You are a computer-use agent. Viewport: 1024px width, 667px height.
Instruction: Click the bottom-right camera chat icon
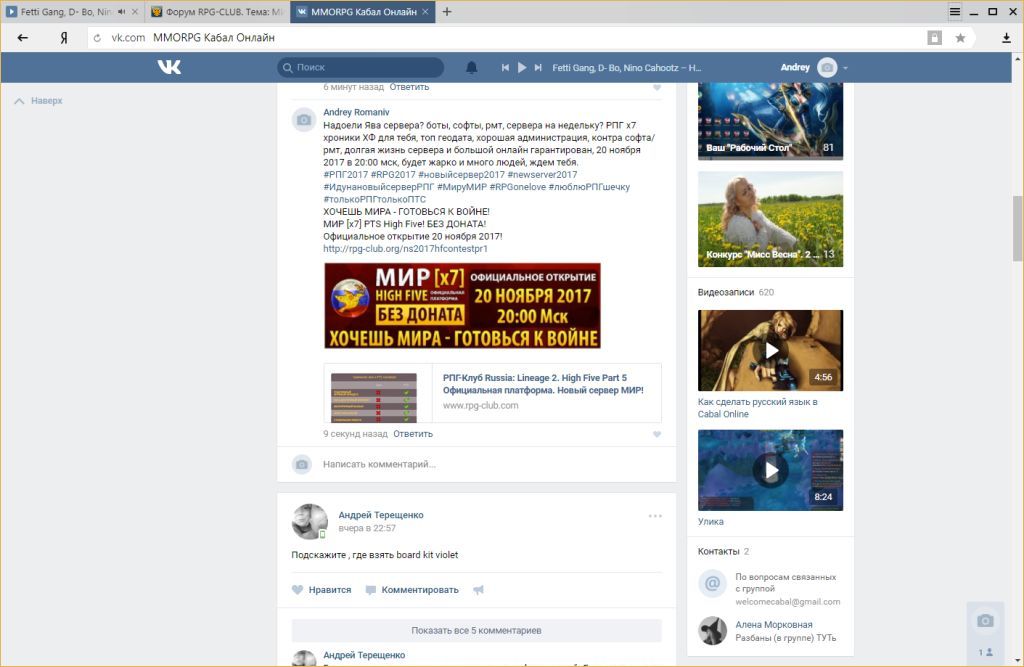[x=985, y=621]
